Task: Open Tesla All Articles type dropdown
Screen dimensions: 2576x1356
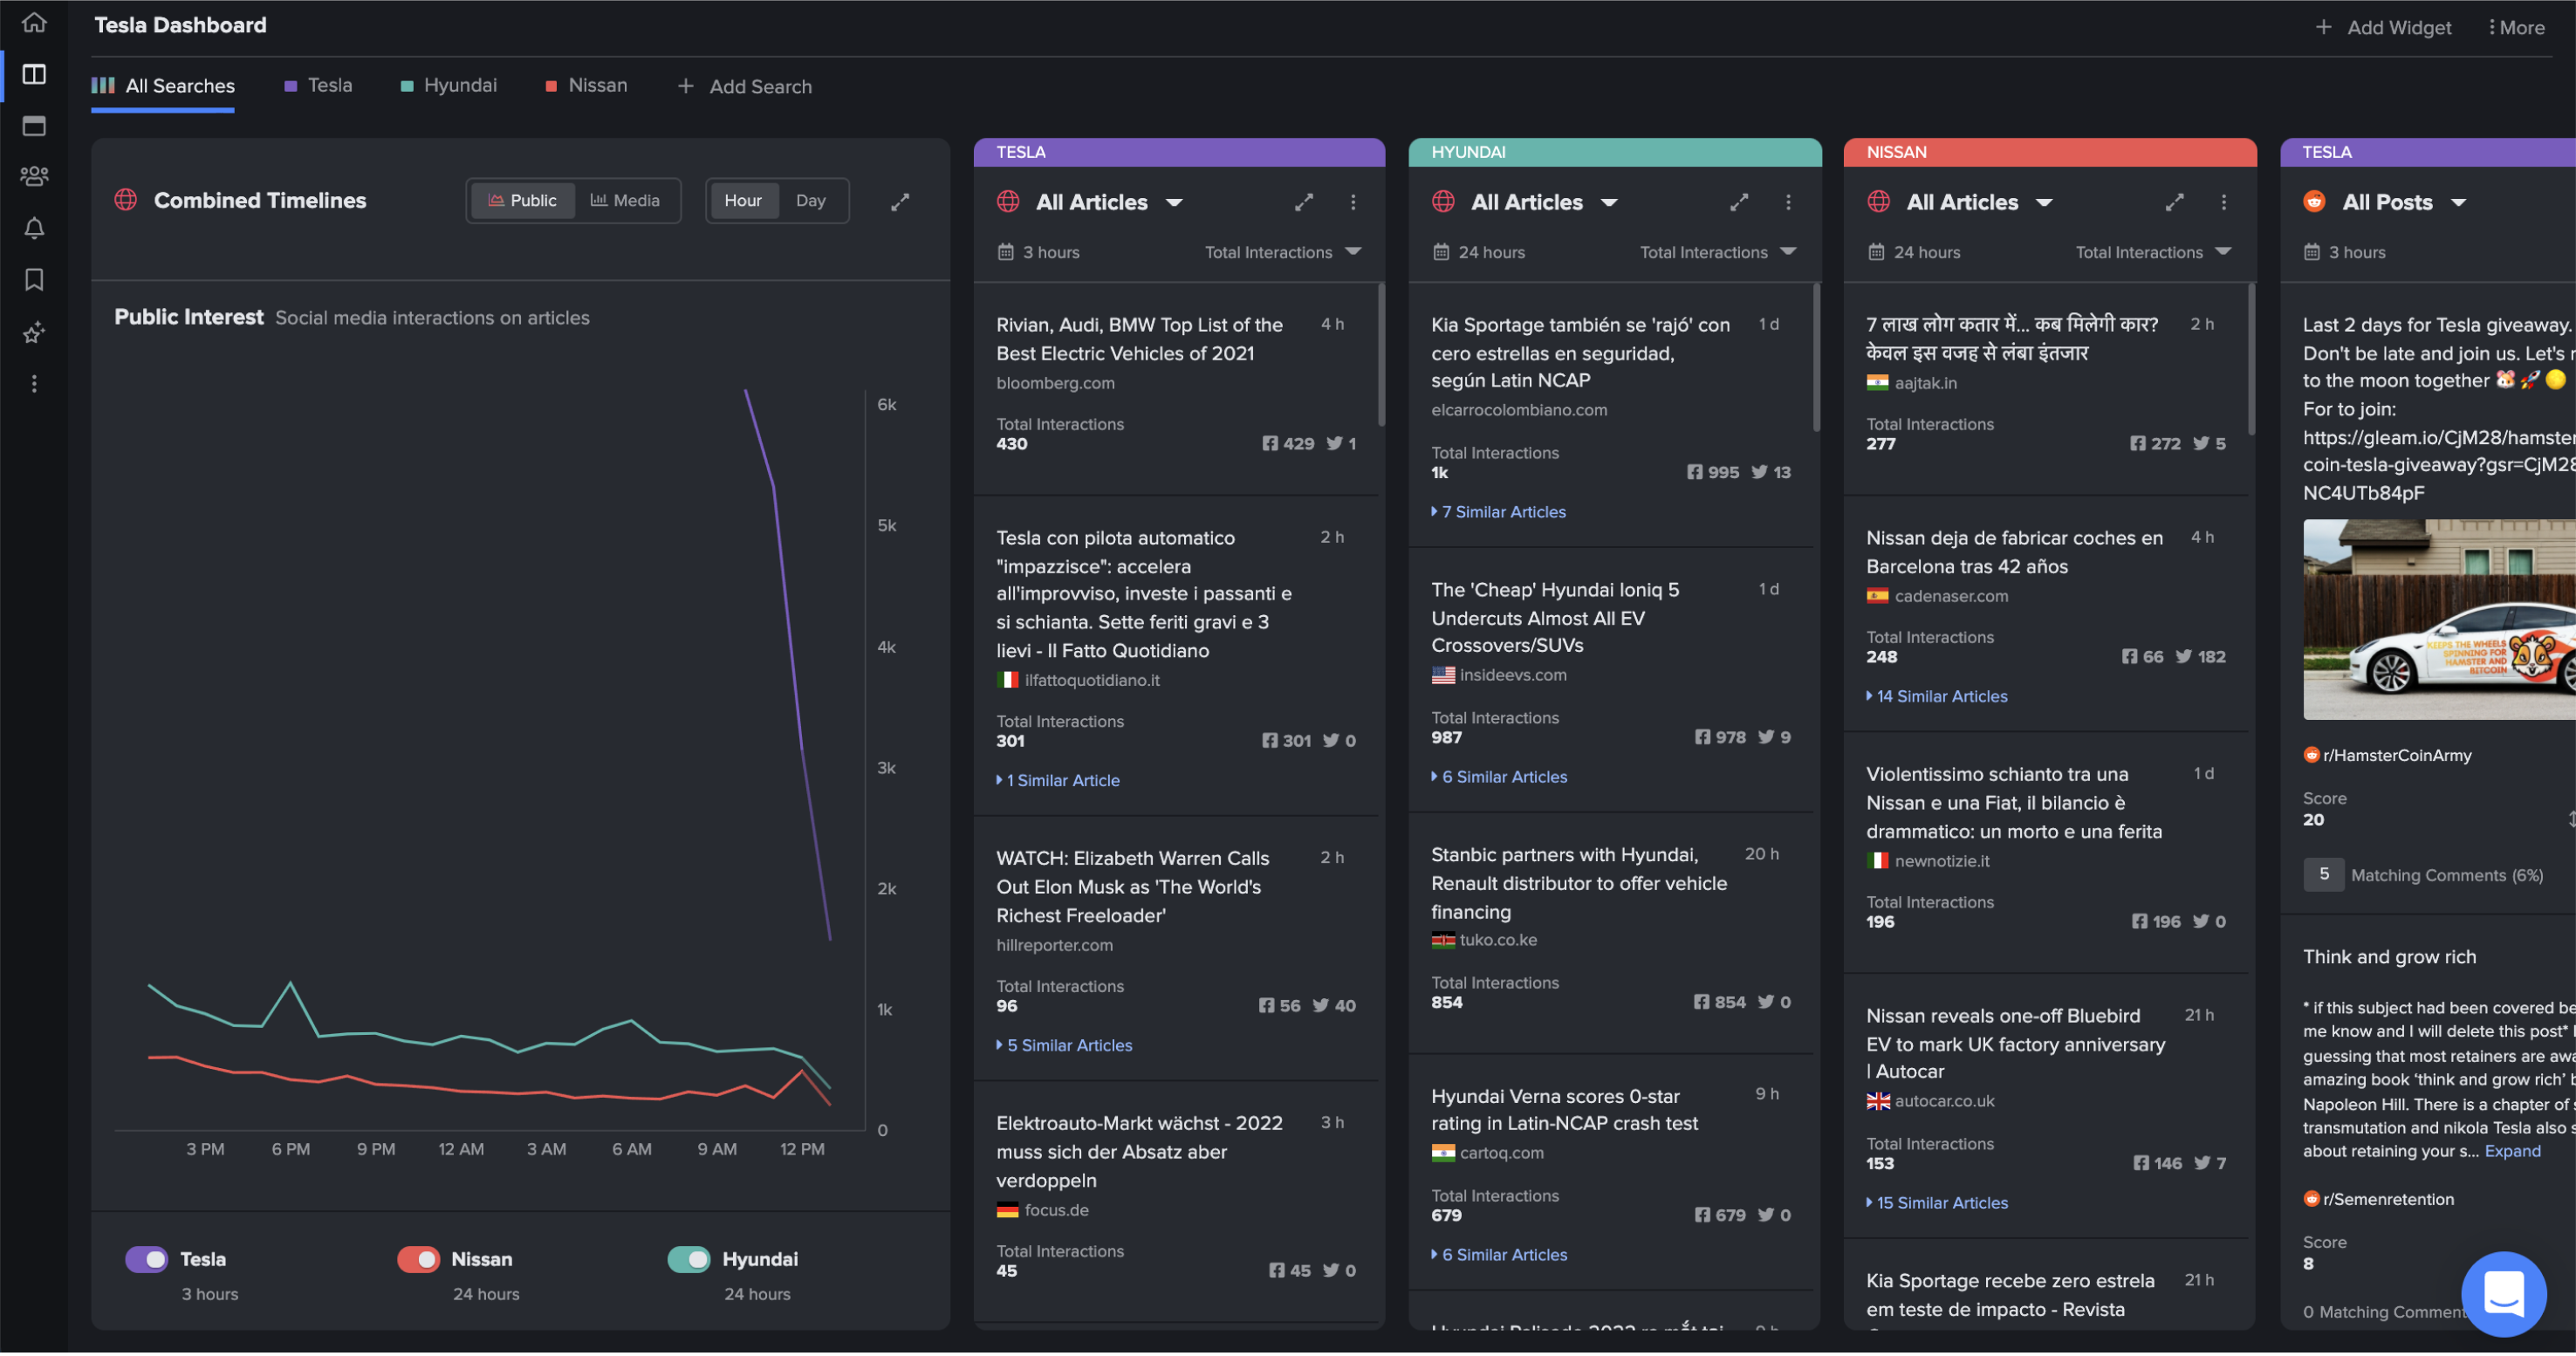Action: pos(1109,203)
